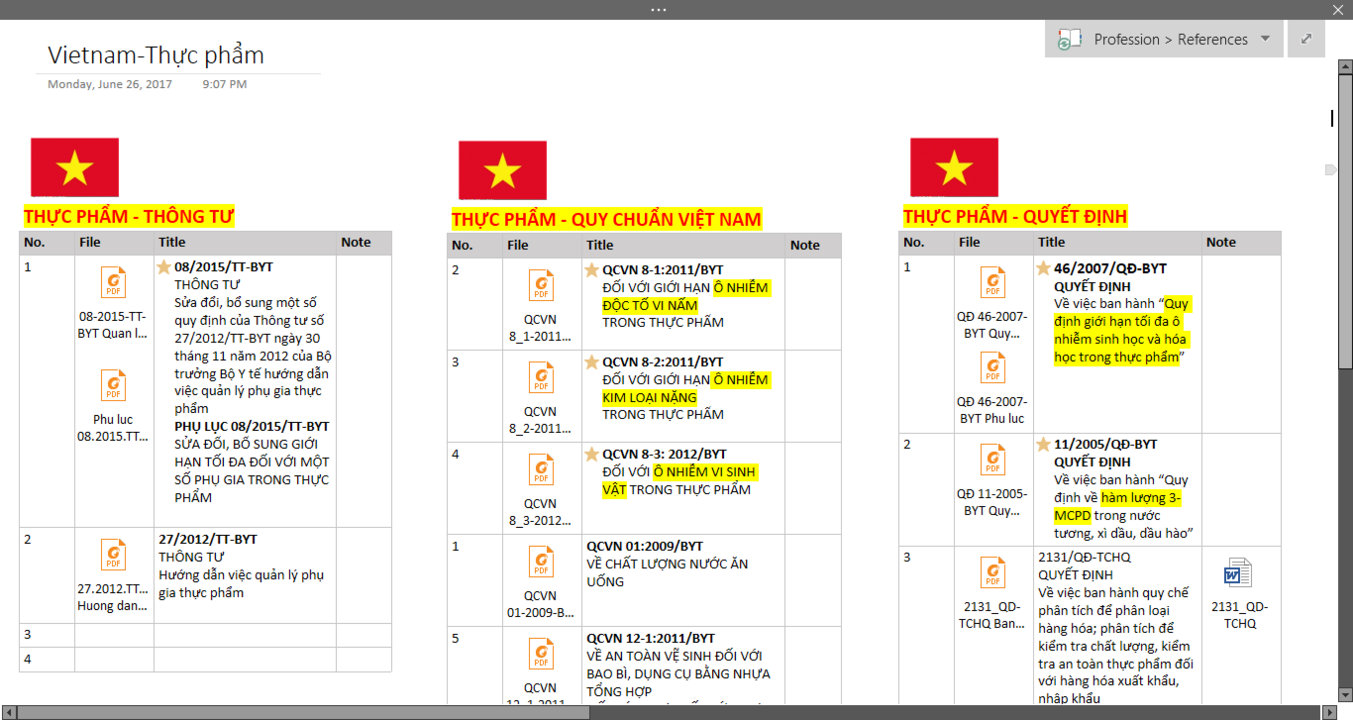Screen dimensions: 1353x720
Task: Select the Vietnam flag above THỰC PHẨM - QUYẾT ĐỊNH
Action: [x=954, y=167]
